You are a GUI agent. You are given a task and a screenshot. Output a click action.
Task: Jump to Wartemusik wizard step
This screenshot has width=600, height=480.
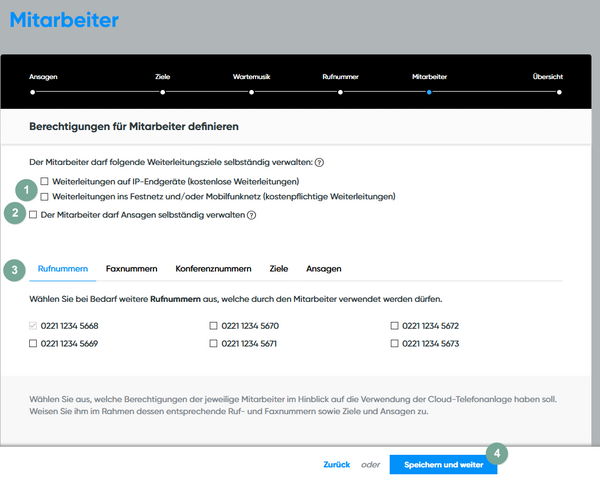pyautogui.click(x=251, y=91)
